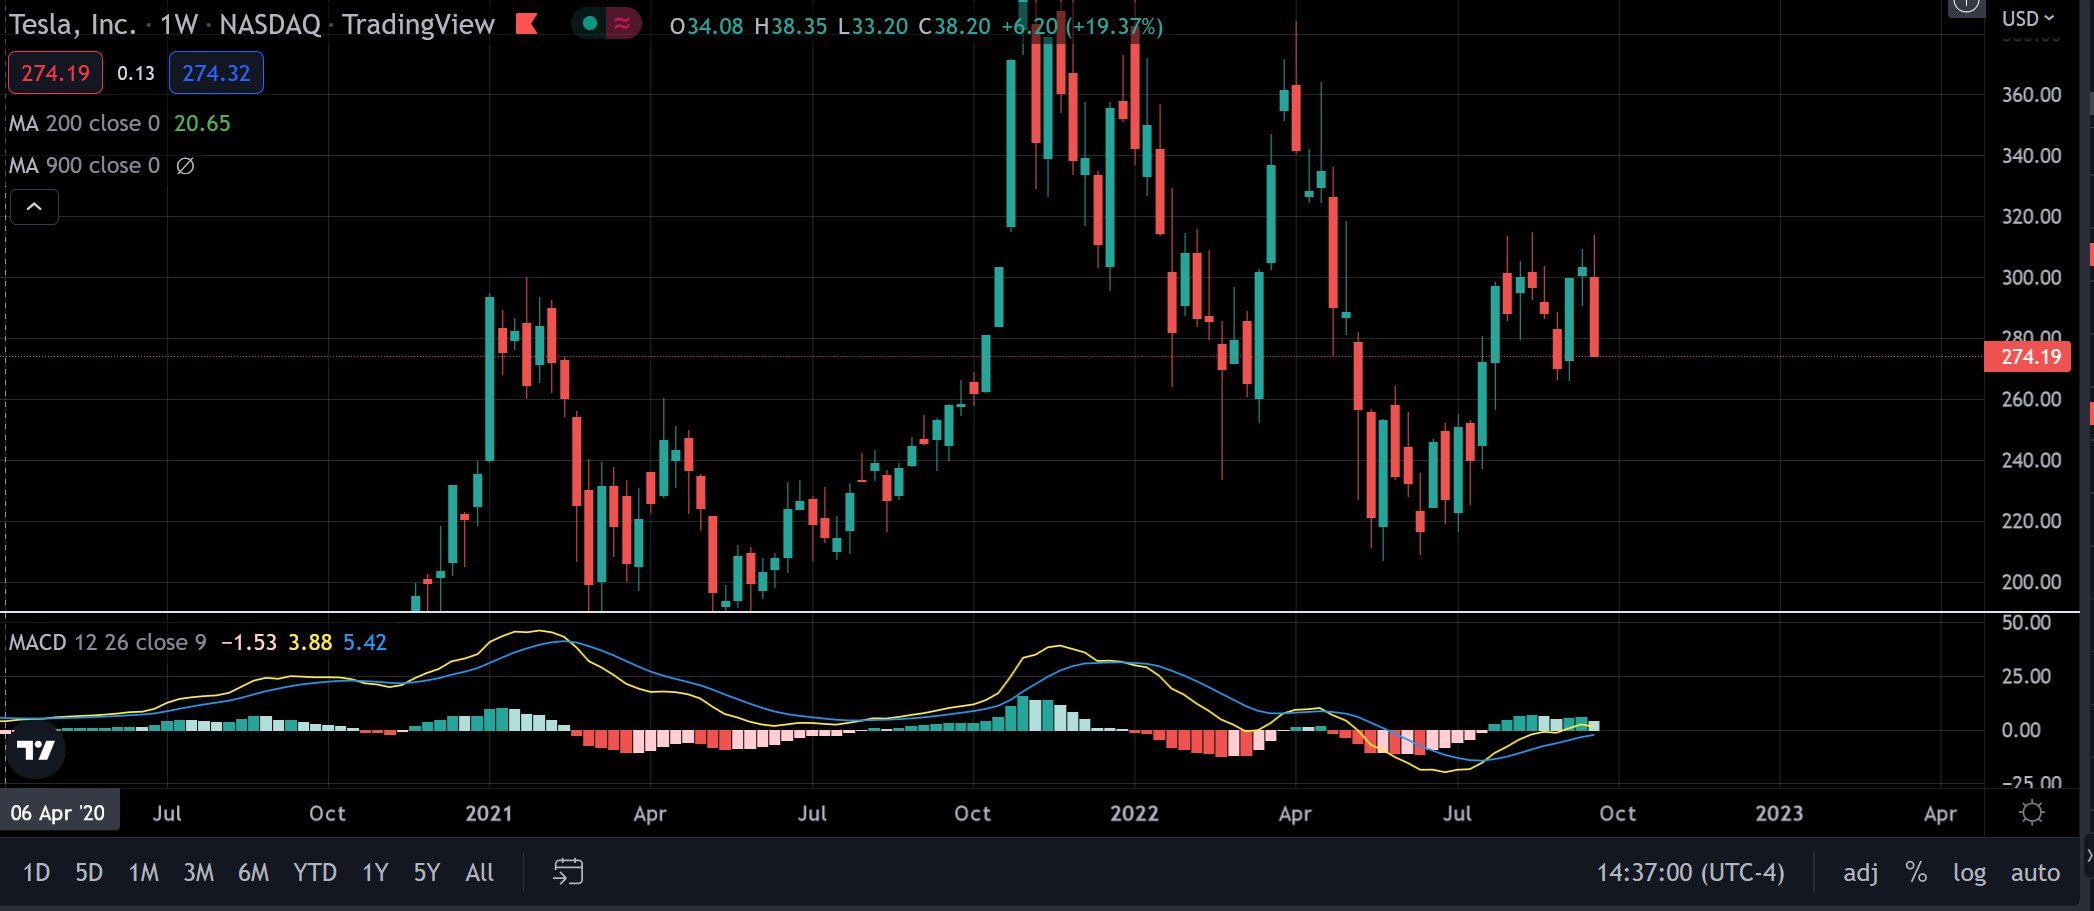
Task: Click the red flag icon beside TradingView
Action: (x=527, y=23)
